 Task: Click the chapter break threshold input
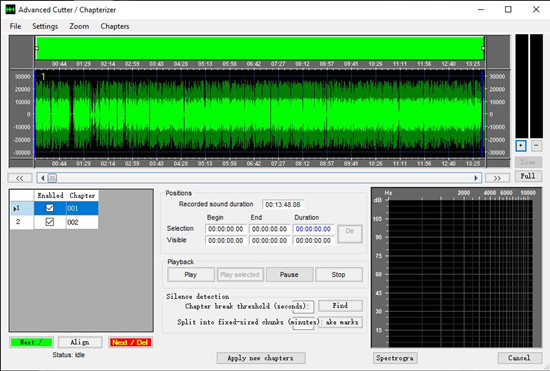pyautogui.click(x=303, y=306)
